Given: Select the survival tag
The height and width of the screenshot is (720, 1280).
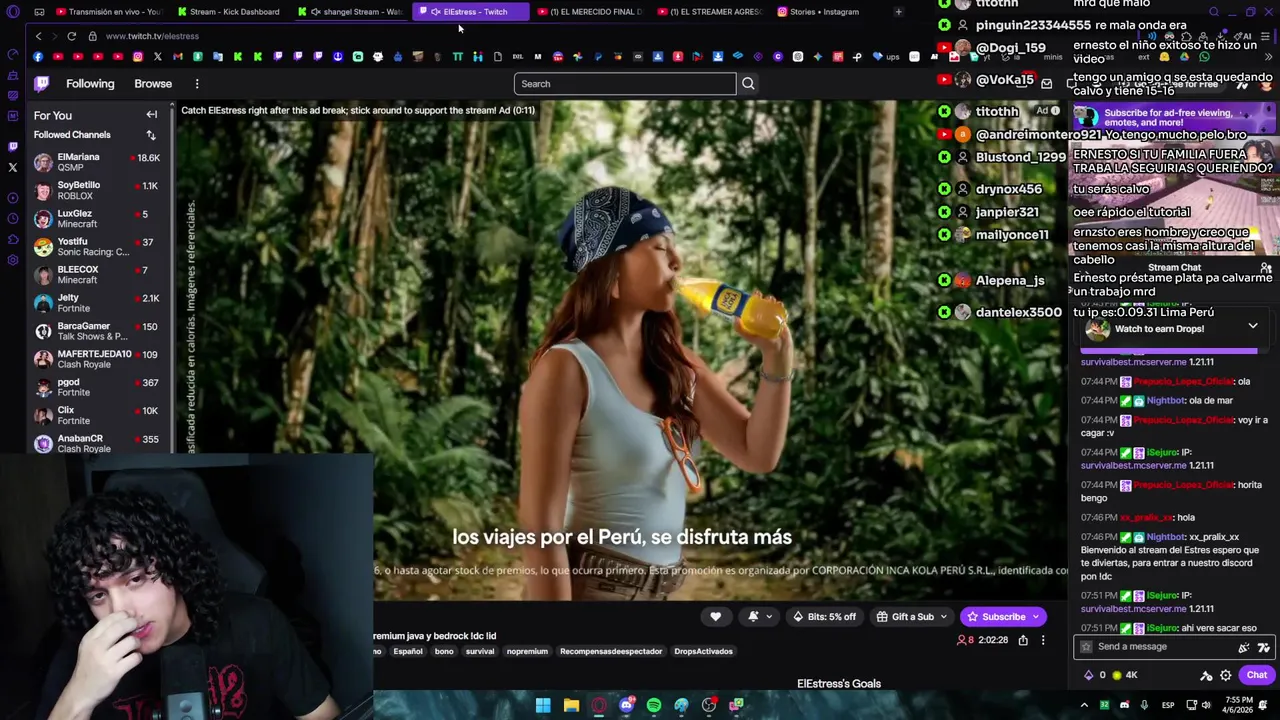Looking at the screenshot, I should (480, 652).
